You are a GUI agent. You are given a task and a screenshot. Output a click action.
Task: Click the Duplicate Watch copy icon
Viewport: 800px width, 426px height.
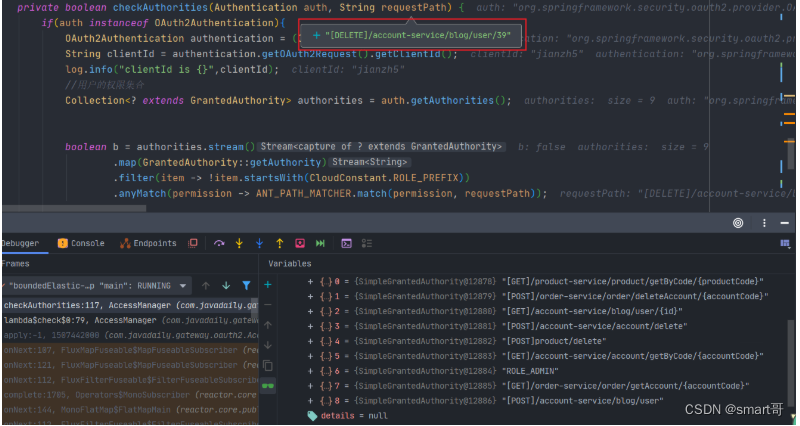click(x=268, y=365)
